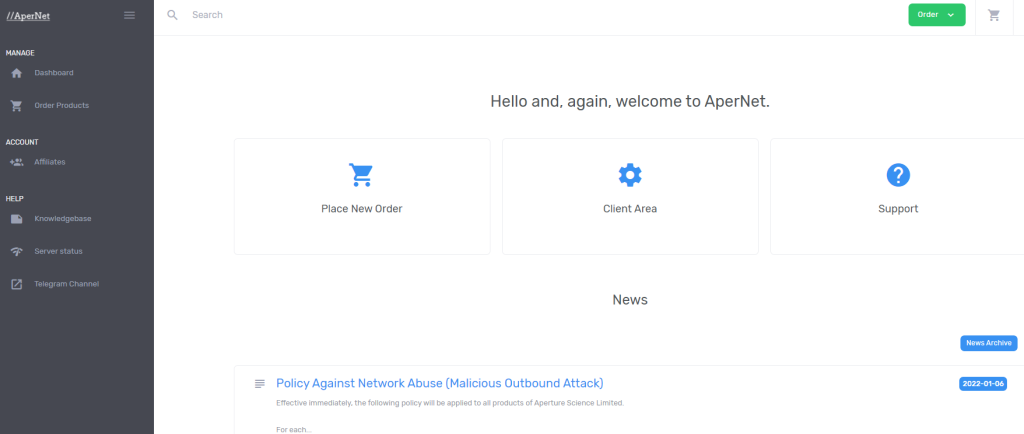Click the blue cart icon on Place New Order

coord(361,175)
